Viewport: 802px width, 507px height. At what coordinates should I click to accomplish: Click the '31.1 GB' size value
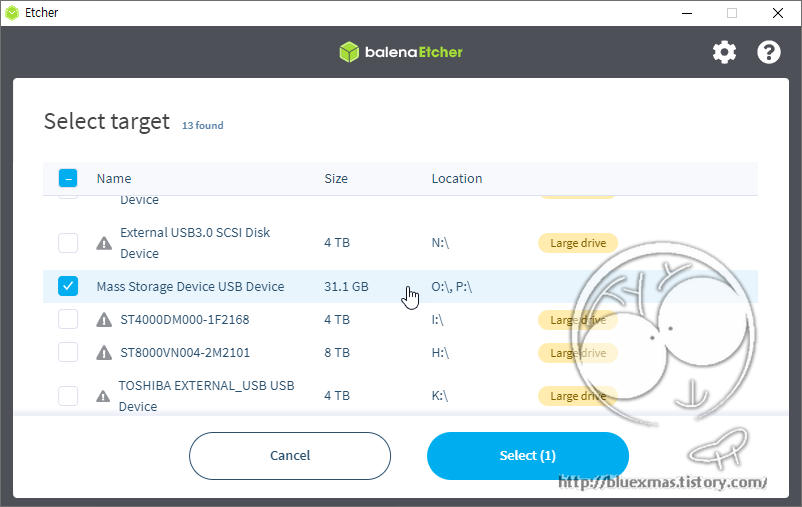(x=346, y=286)
